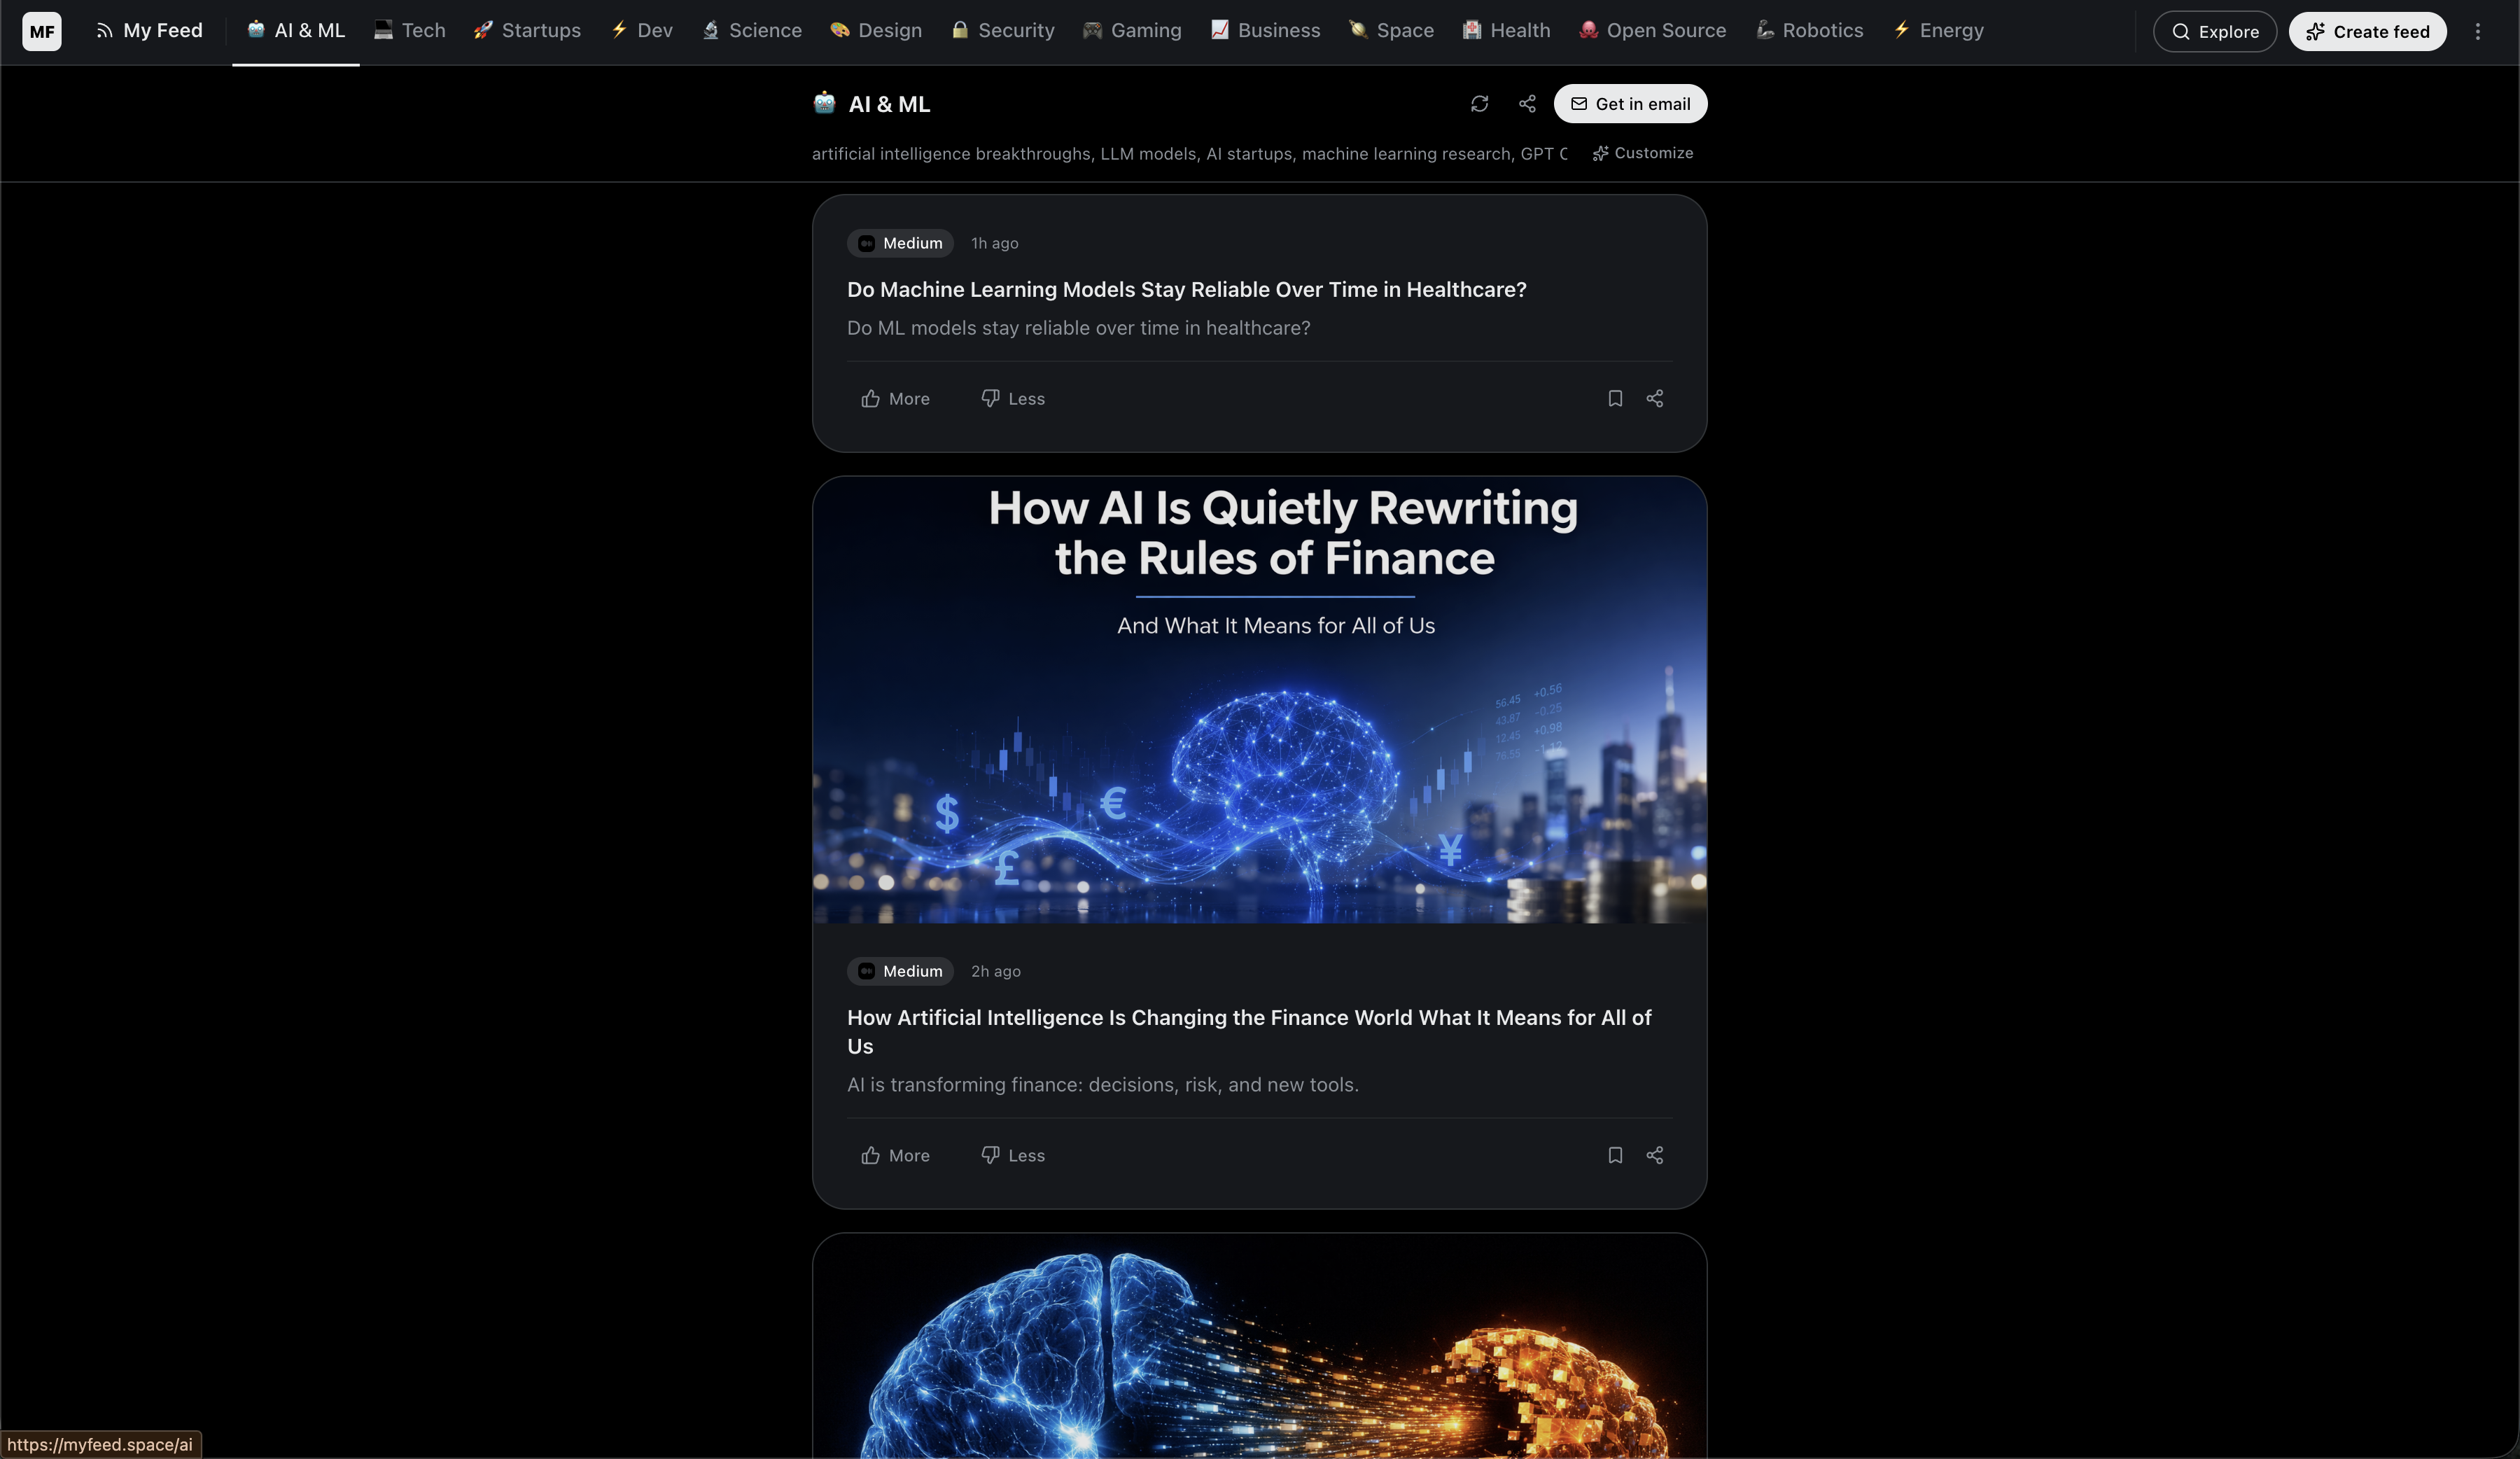Screen dimensions: 2520x1459
Task: Open the MF logo on the left
Action: [x=42, y=31]
